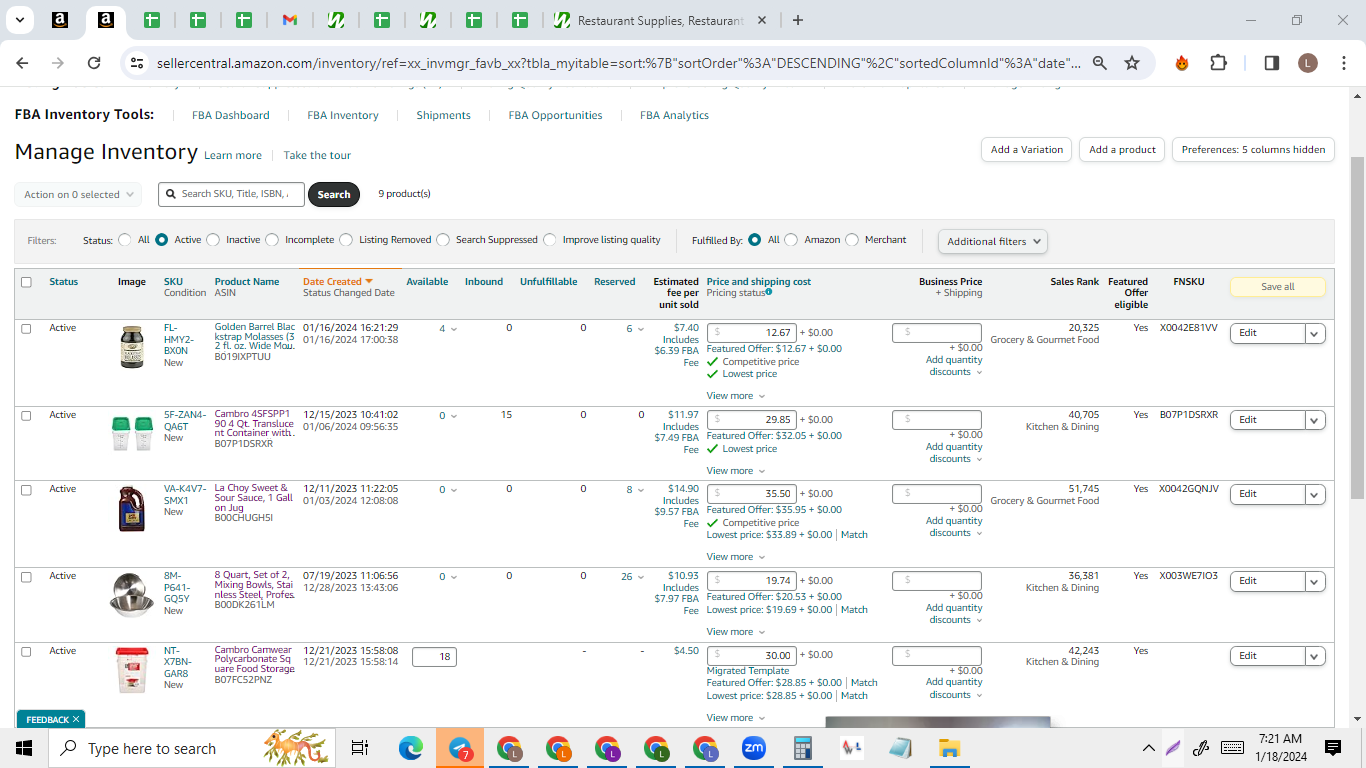Image resolution: width=1366 pixels, height=768 pixels.
Task: Open Calculator from the taskbar
Action: tap(802, 748)
